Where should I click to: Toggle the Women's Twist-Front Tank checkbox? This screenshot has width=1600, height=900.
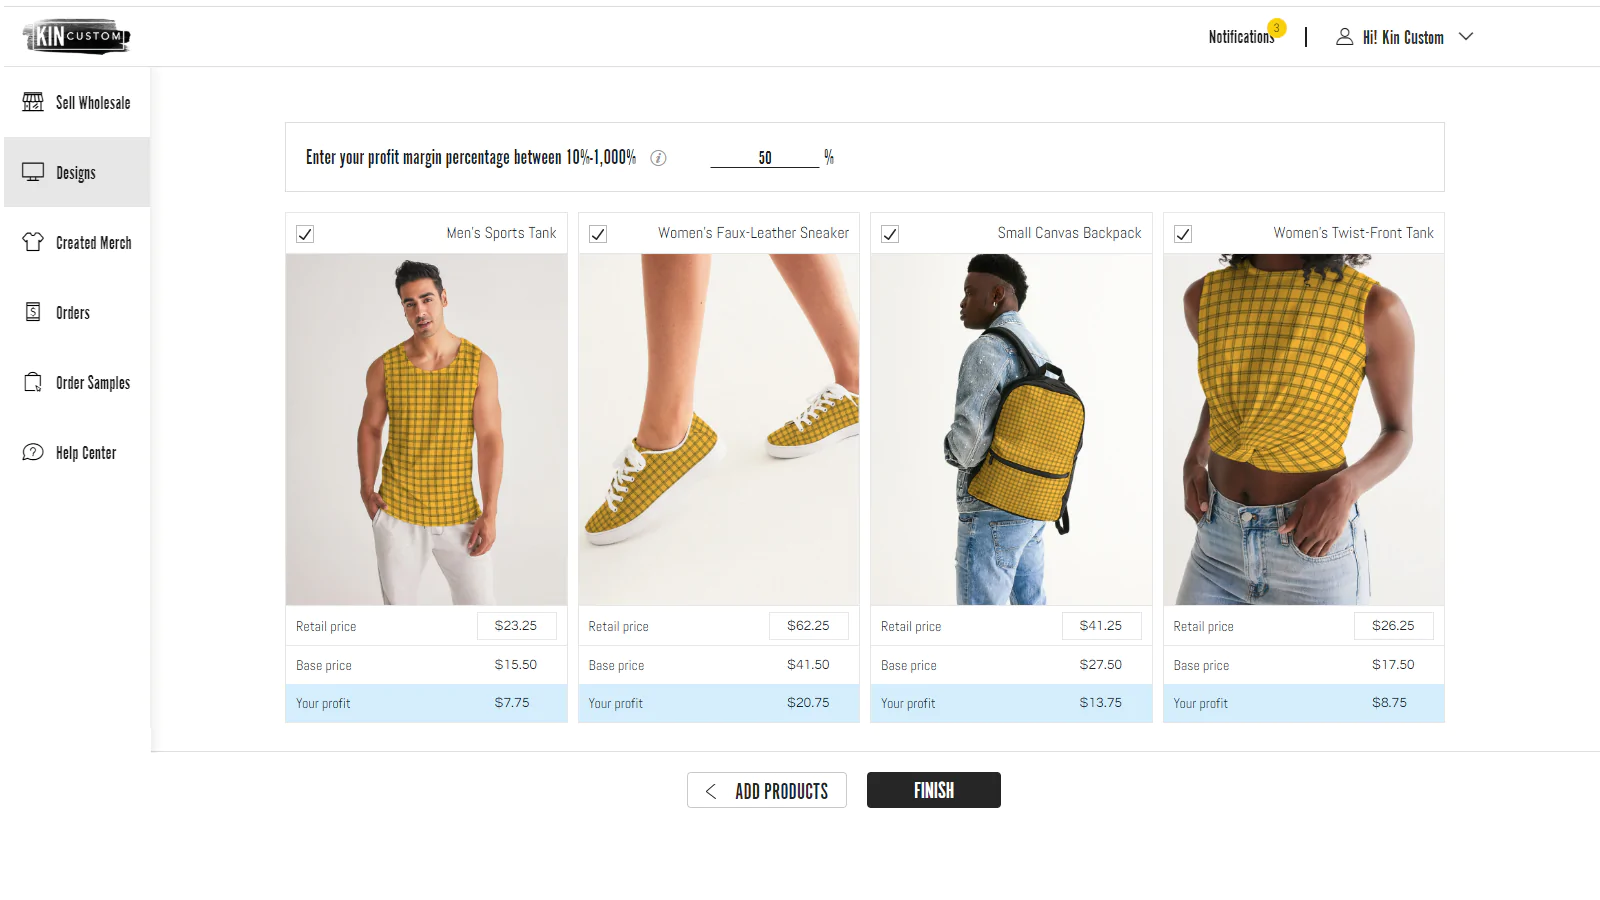pos(1183,234)
